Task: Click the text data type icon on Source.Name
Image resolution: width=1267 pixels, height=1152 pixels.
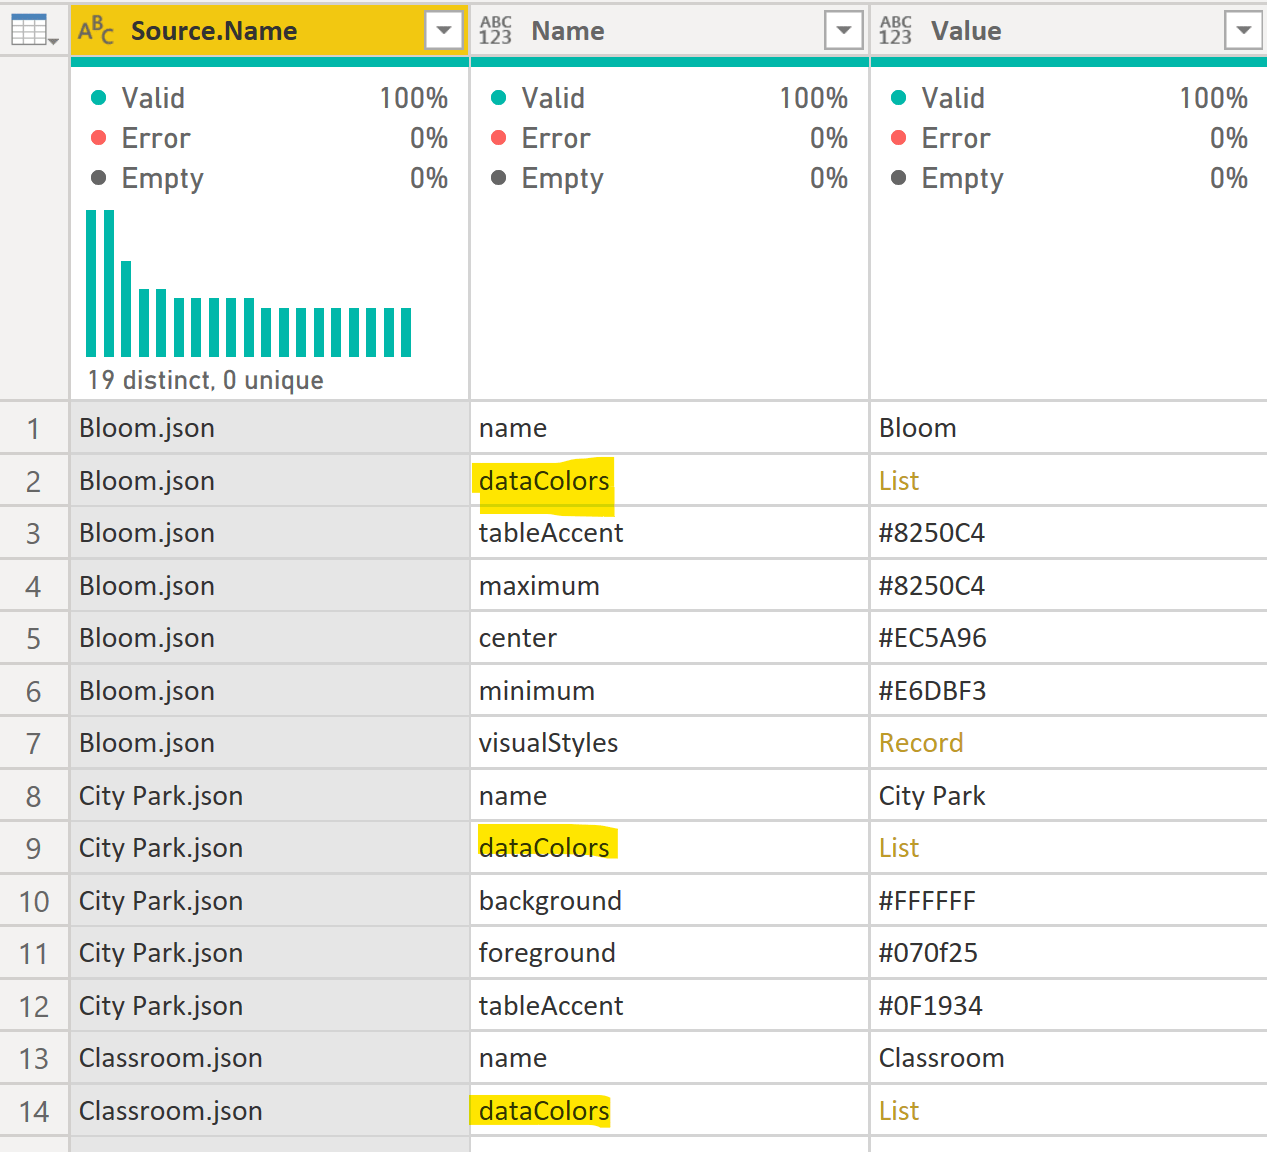Action: [x=96, y=31]
